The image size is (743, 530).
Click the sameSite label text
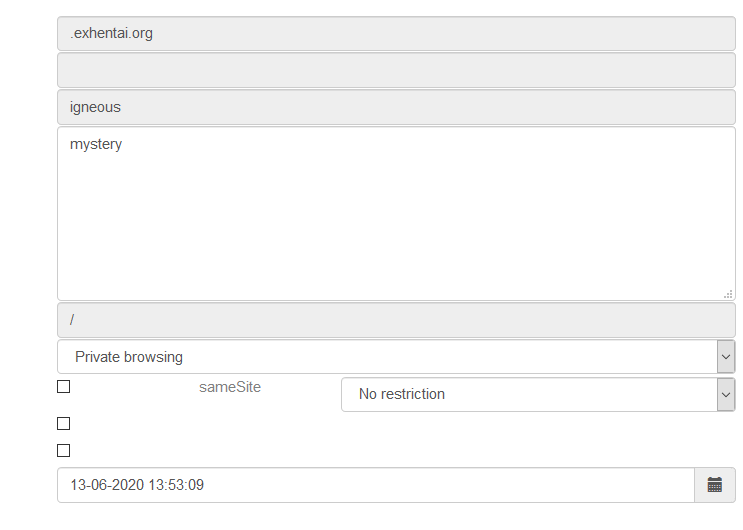click(x=230, y=387)
